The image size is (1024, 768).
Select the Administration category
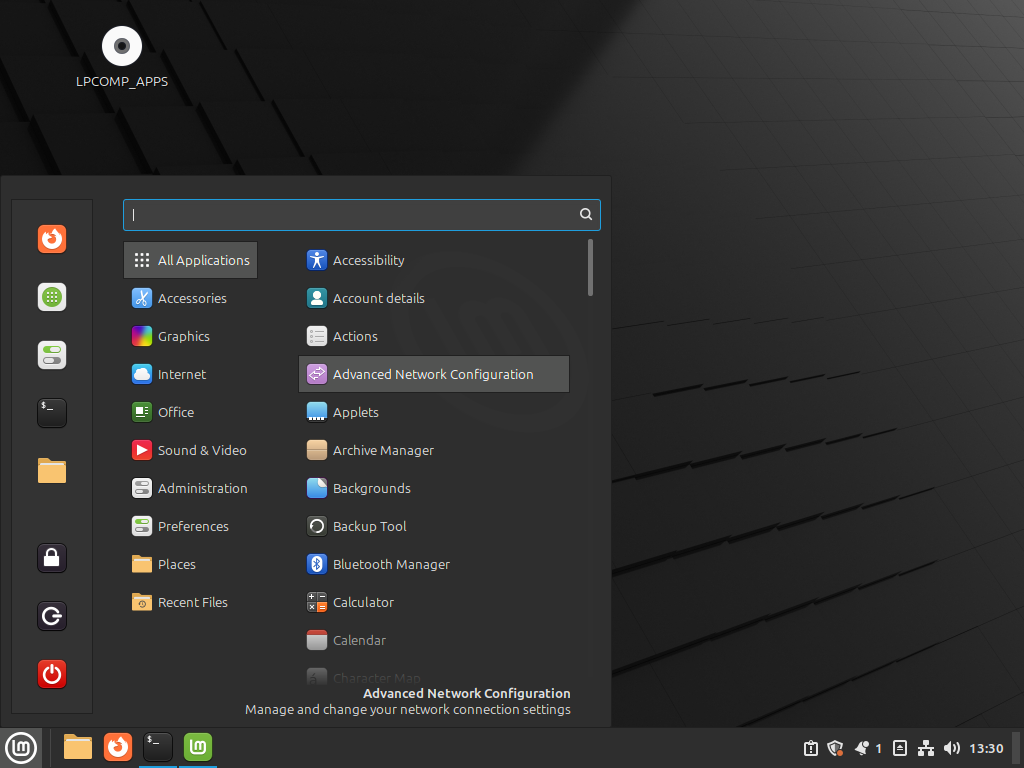pyautogui.click(x=190, y=488)
